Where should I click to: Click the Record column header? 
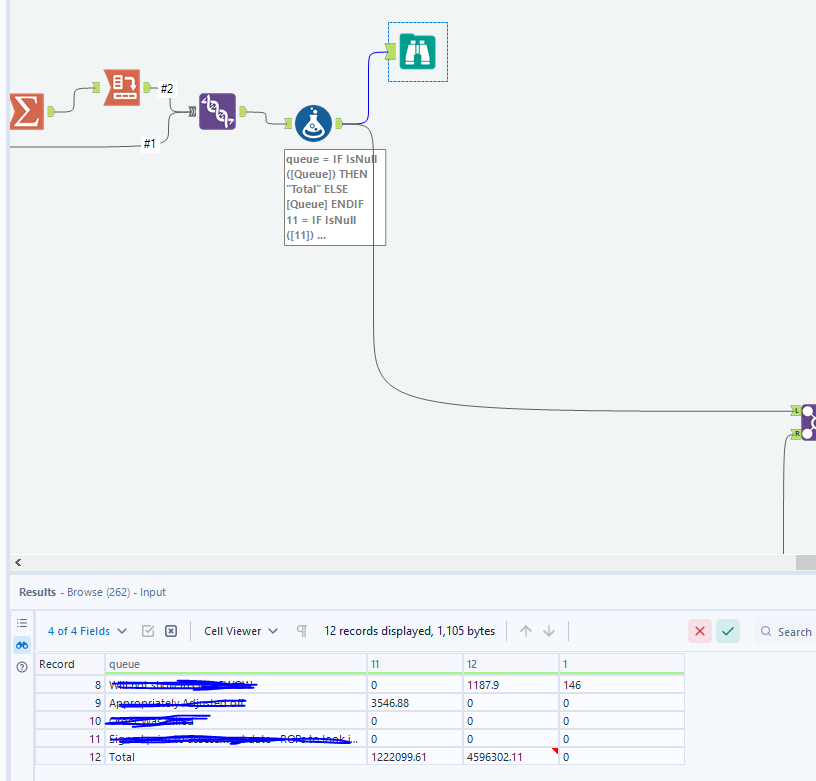coord(70,664)
